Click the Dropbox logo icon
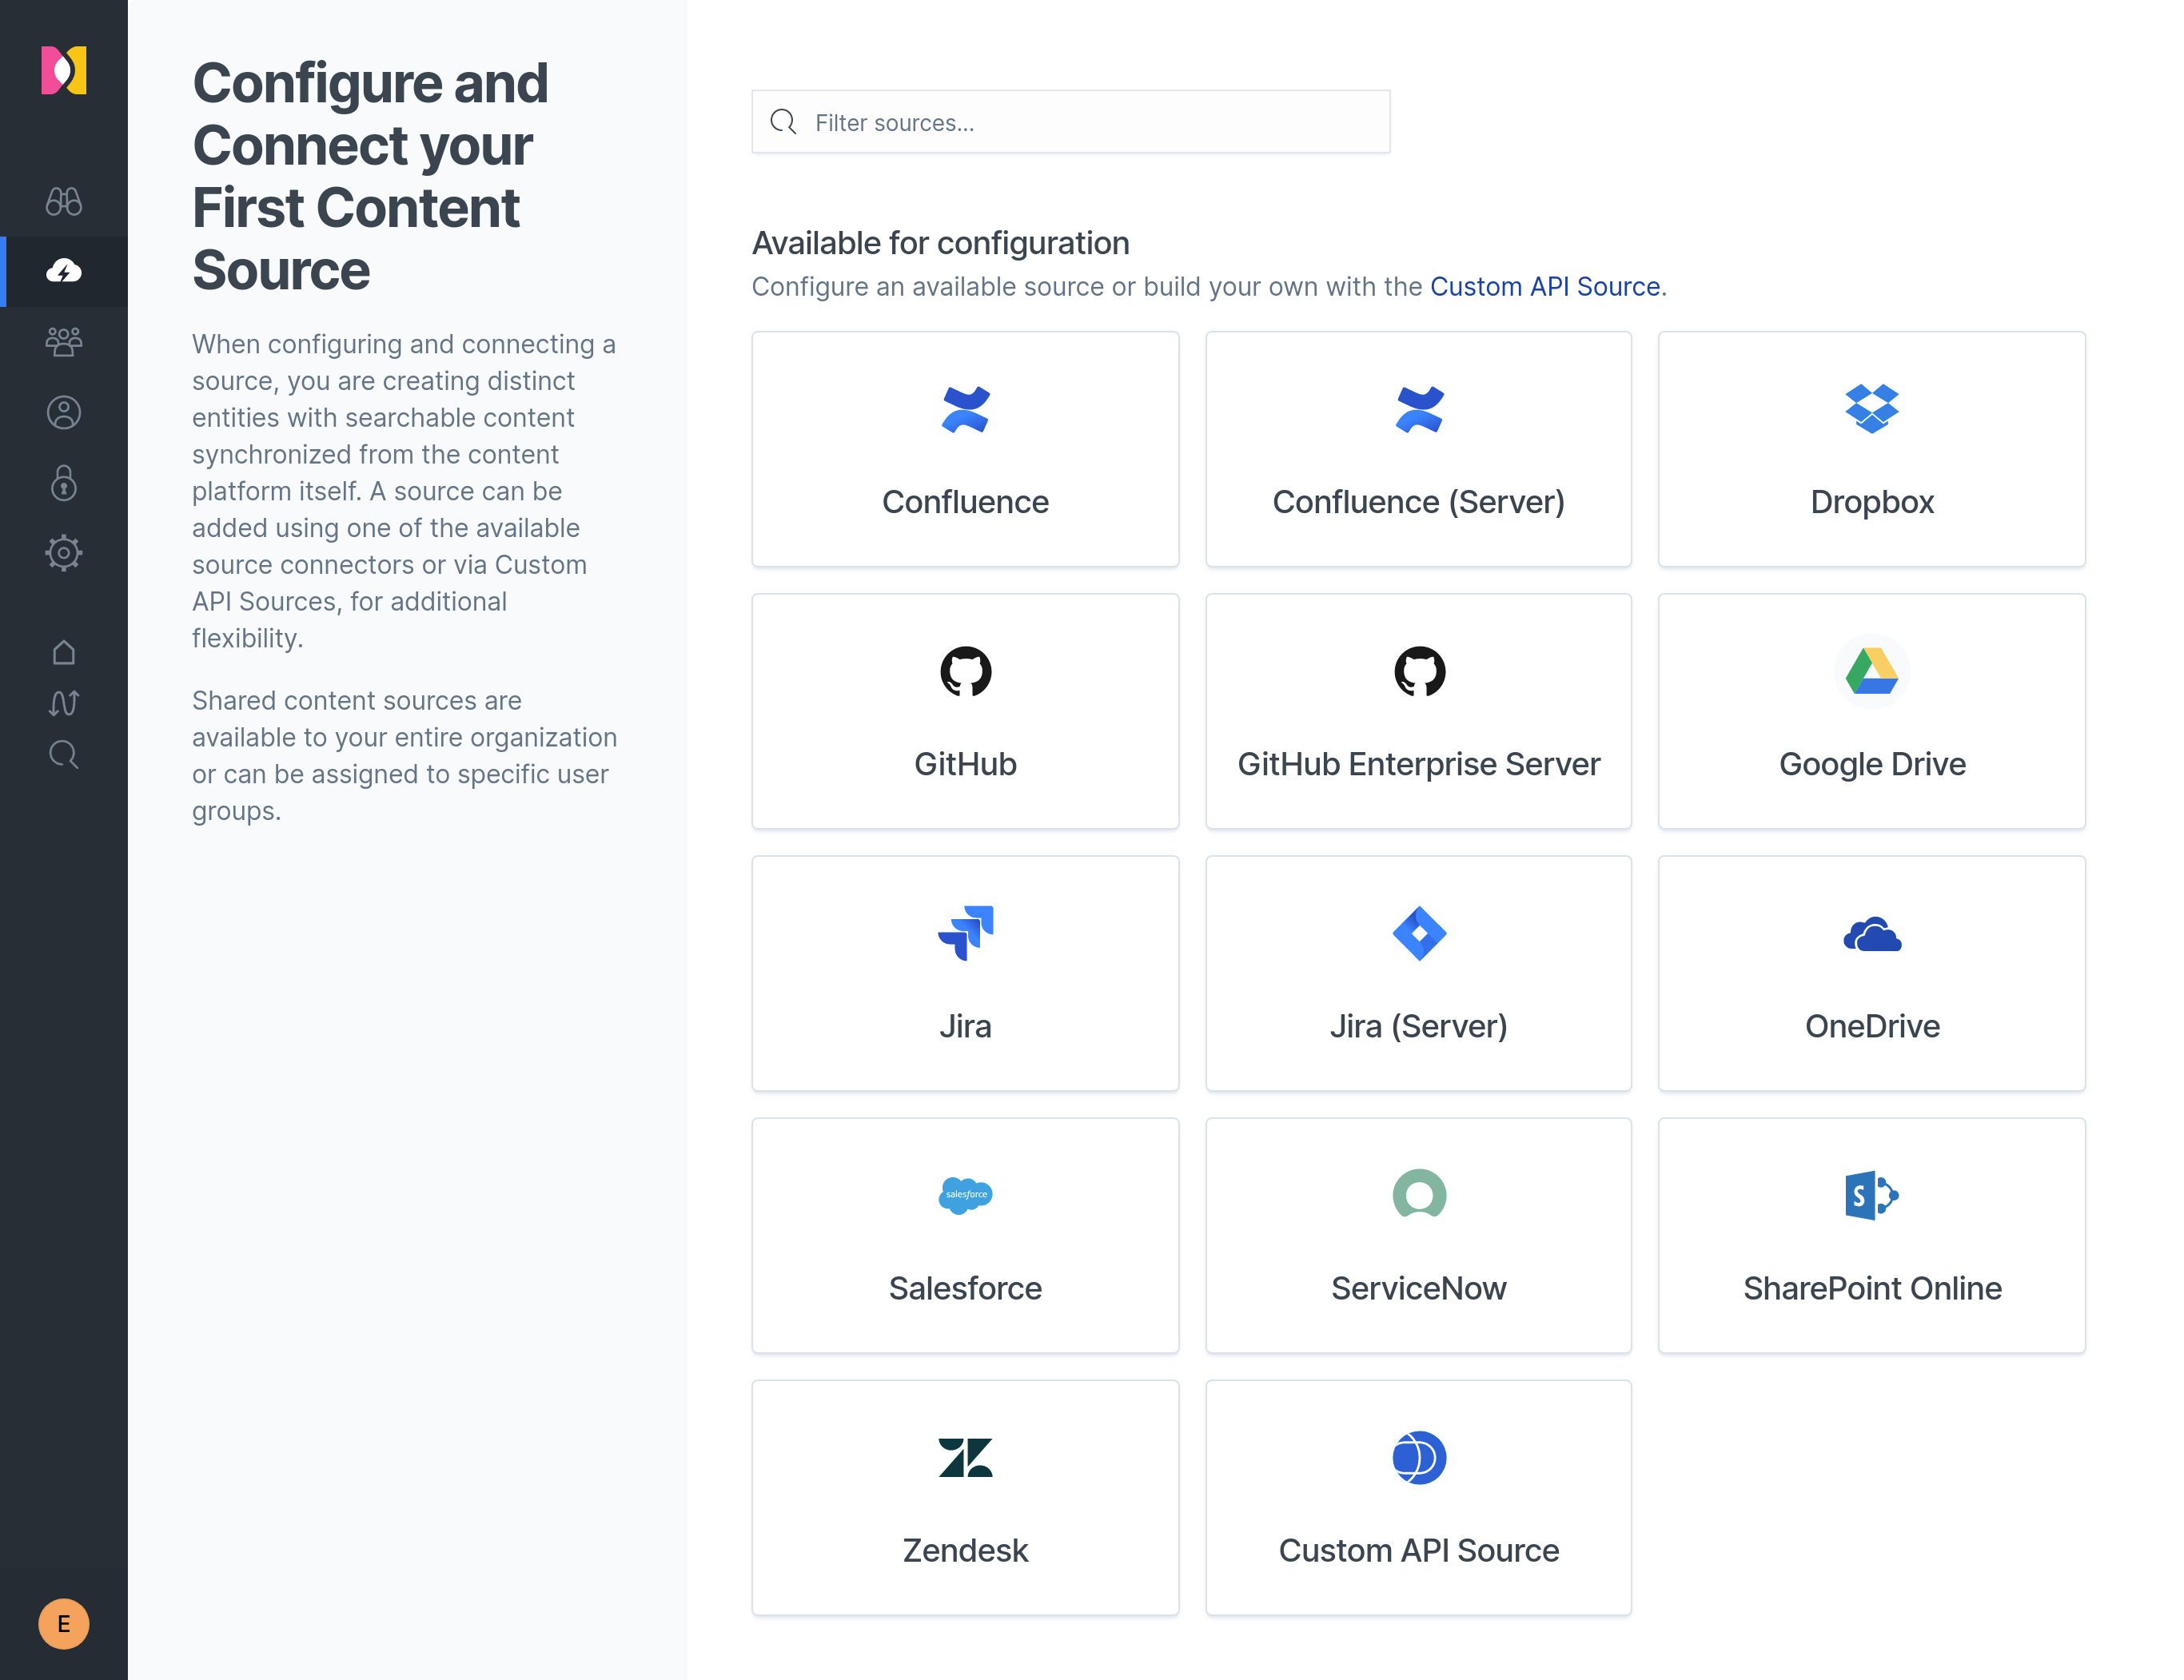The image size is (2184, 1680). click(x=1872, y=409)
